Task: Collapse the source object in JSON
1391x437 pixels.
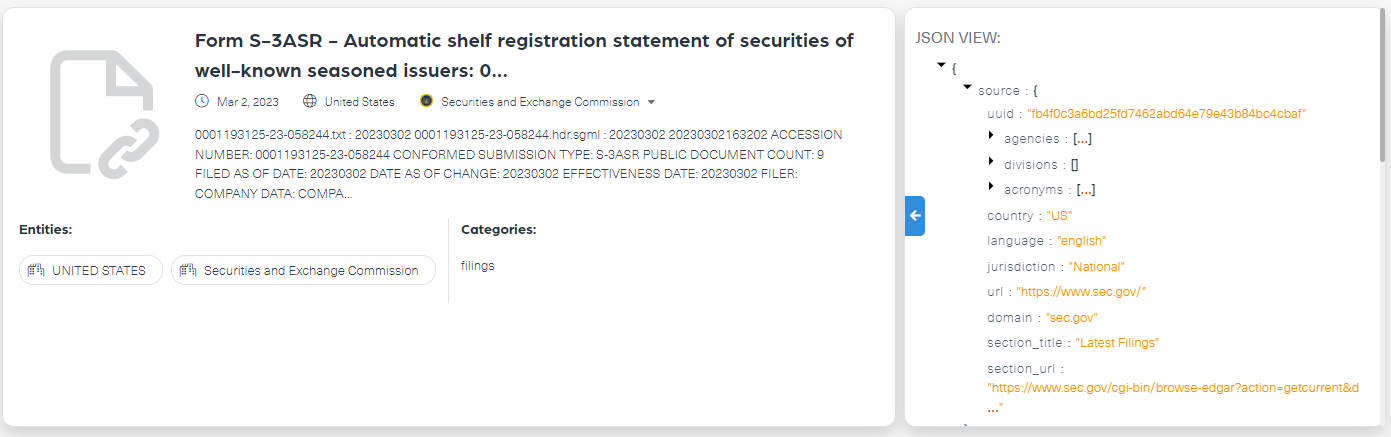Action: click(967, 87)
